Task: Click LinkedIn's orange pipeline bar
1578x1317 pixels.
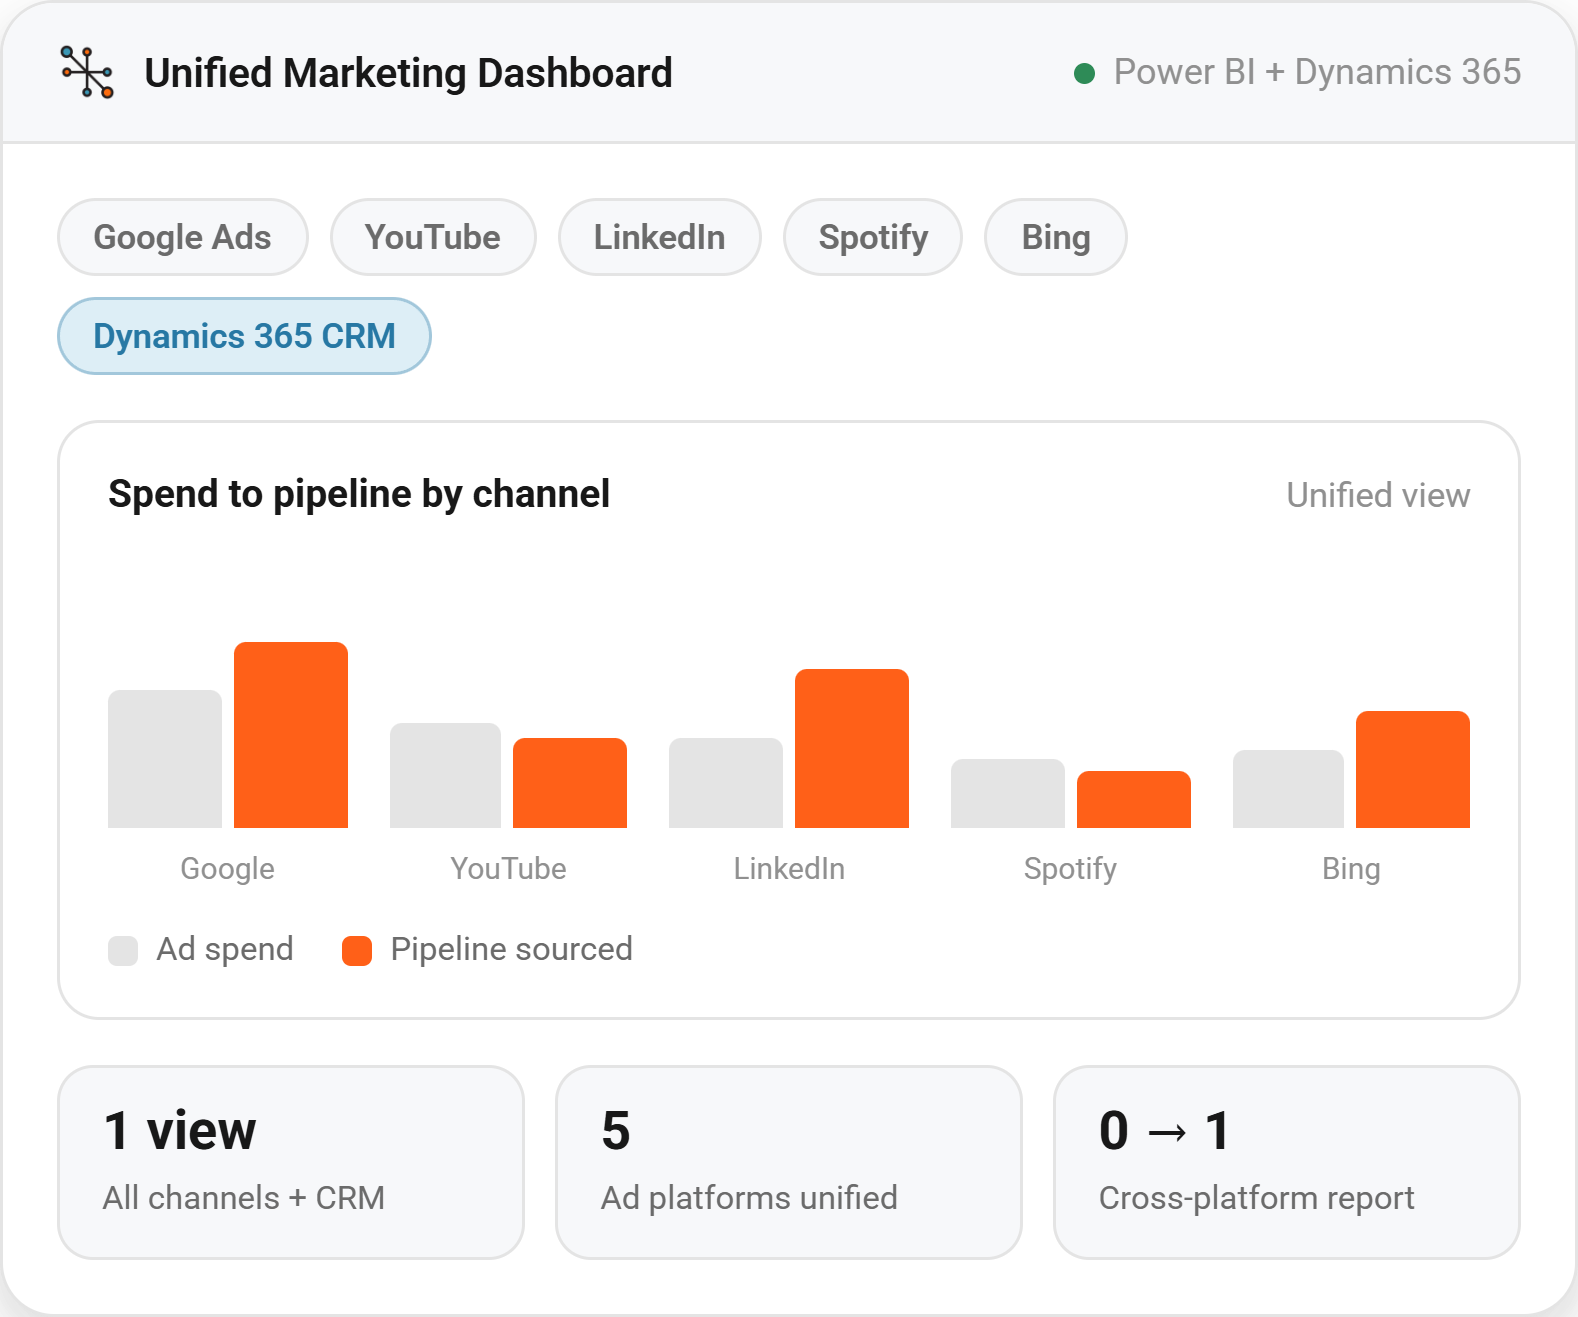Action: [852, 748]
